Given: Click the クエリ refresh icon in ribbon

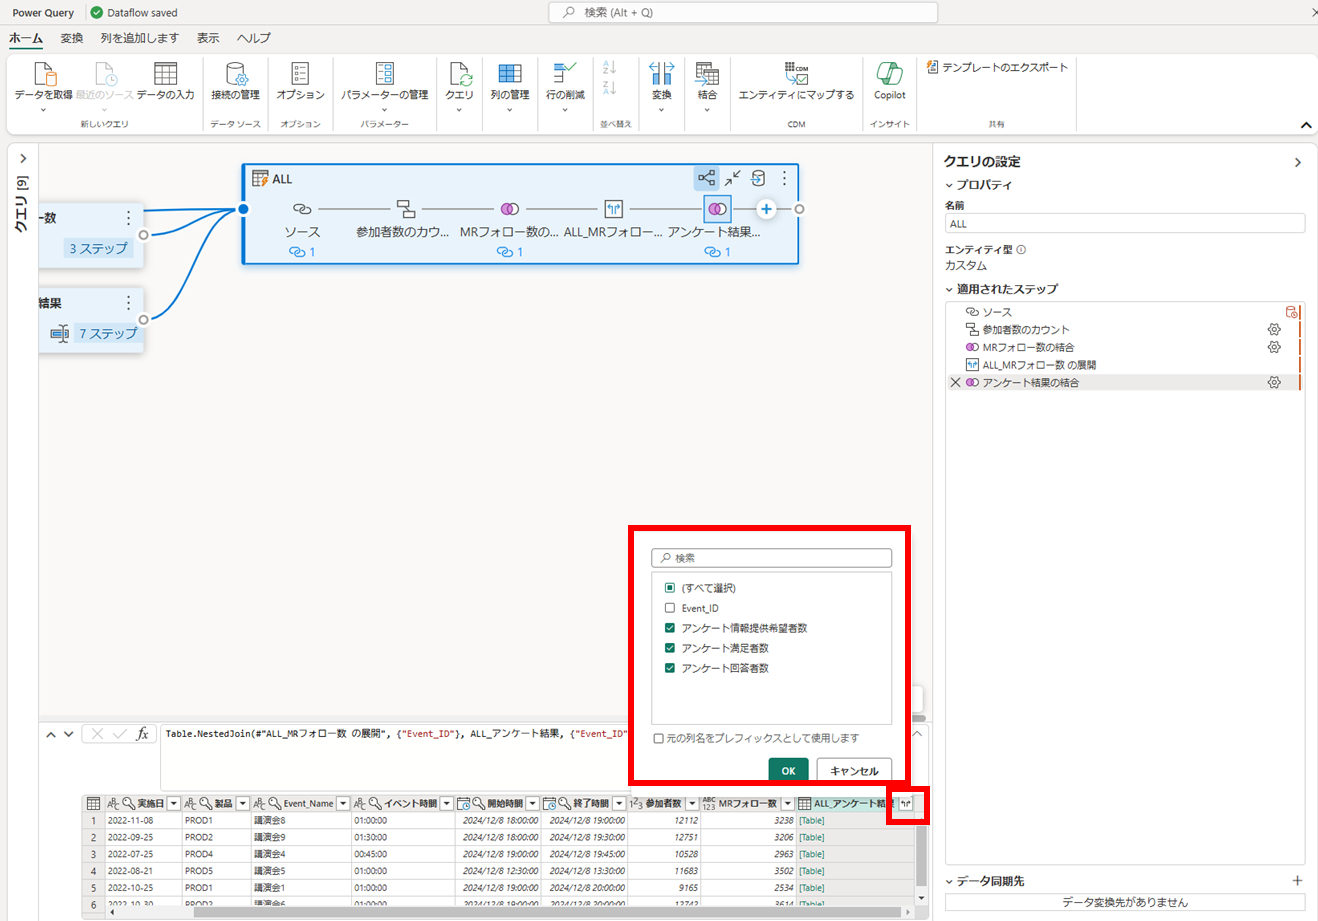Looking at the screenshot, I should coord(460,74).
